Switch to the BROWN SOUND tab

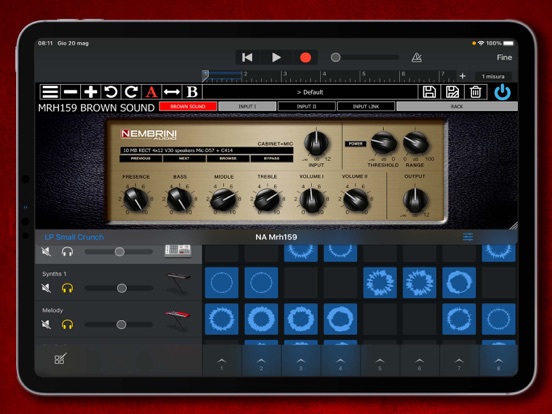click(188, 106)
